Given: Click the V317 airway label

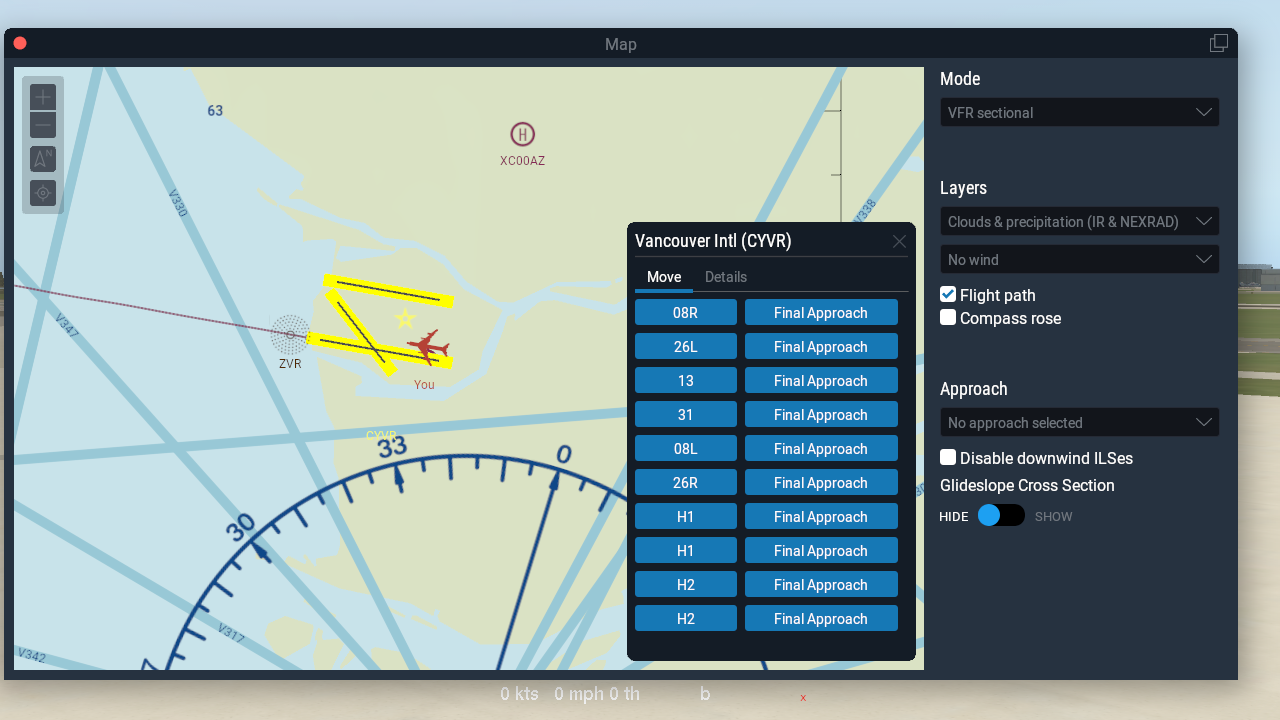Looking at the screenshot, I should pos(231,632).
